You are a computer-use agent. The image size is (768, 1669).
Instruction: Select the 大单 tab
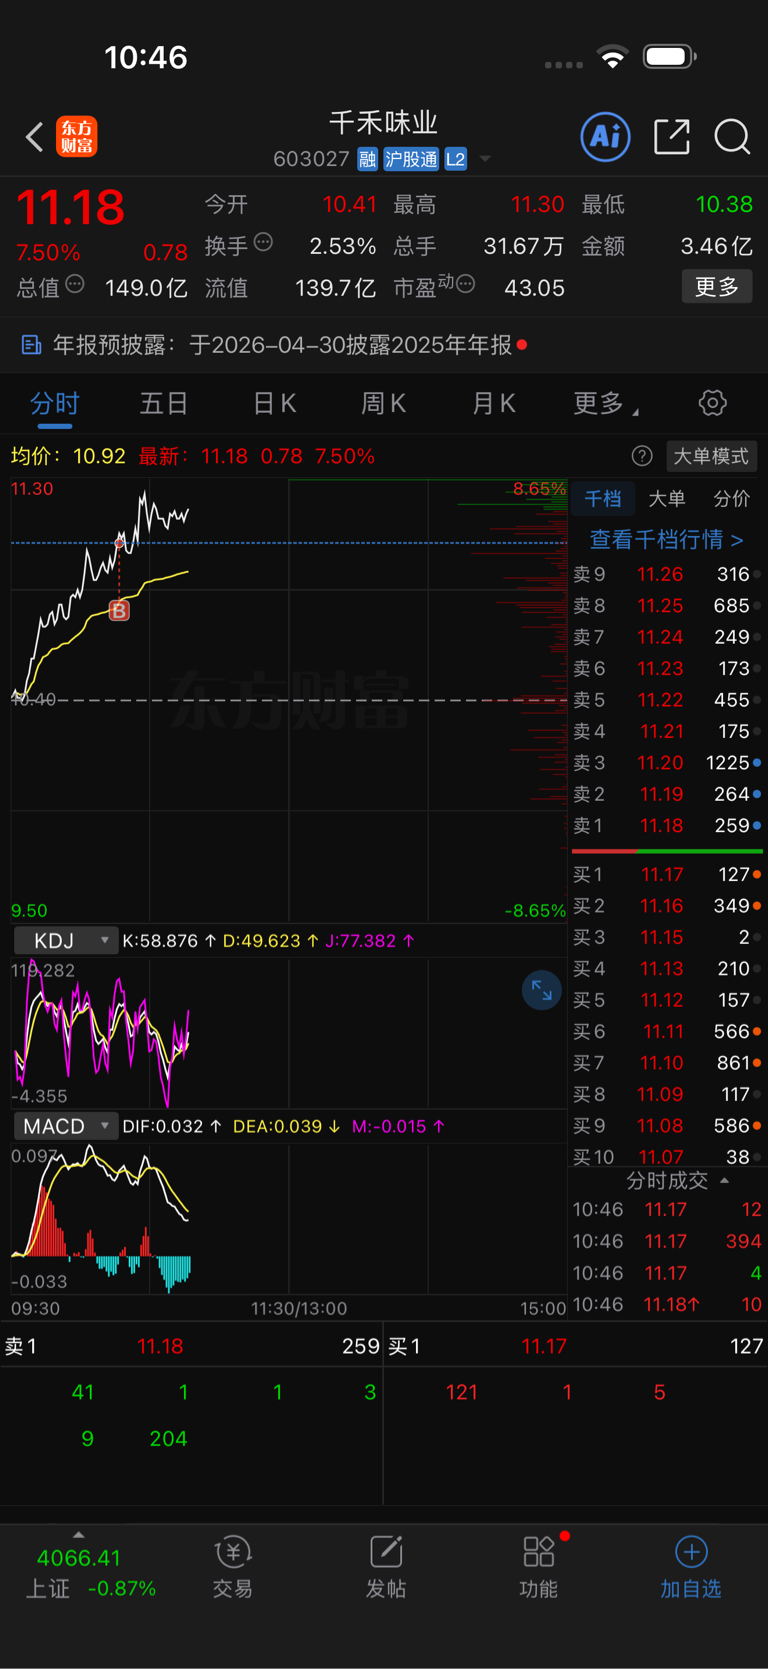coord(667,499)
